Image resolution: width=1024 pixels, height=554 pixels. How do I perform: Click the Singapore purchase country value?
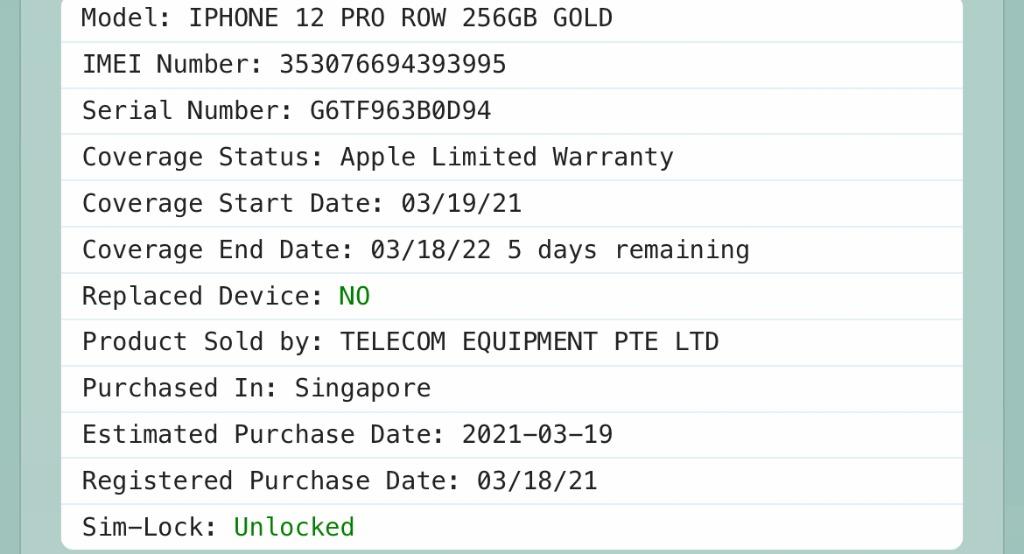pos(362,388)
